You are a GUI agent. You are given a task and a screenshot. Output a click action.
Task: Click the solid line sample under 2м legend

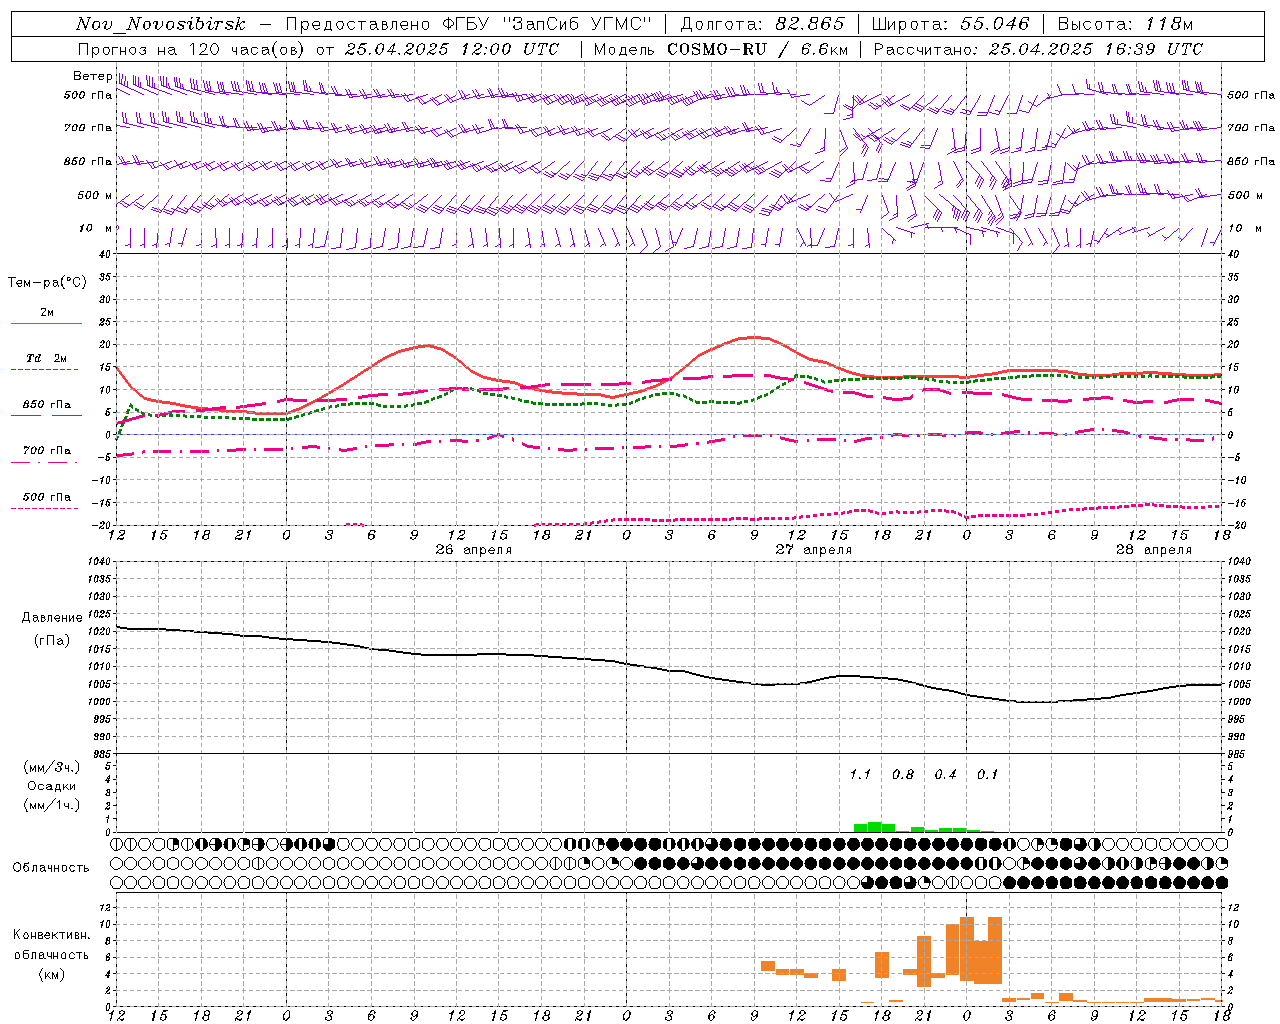tap(46, 323)
